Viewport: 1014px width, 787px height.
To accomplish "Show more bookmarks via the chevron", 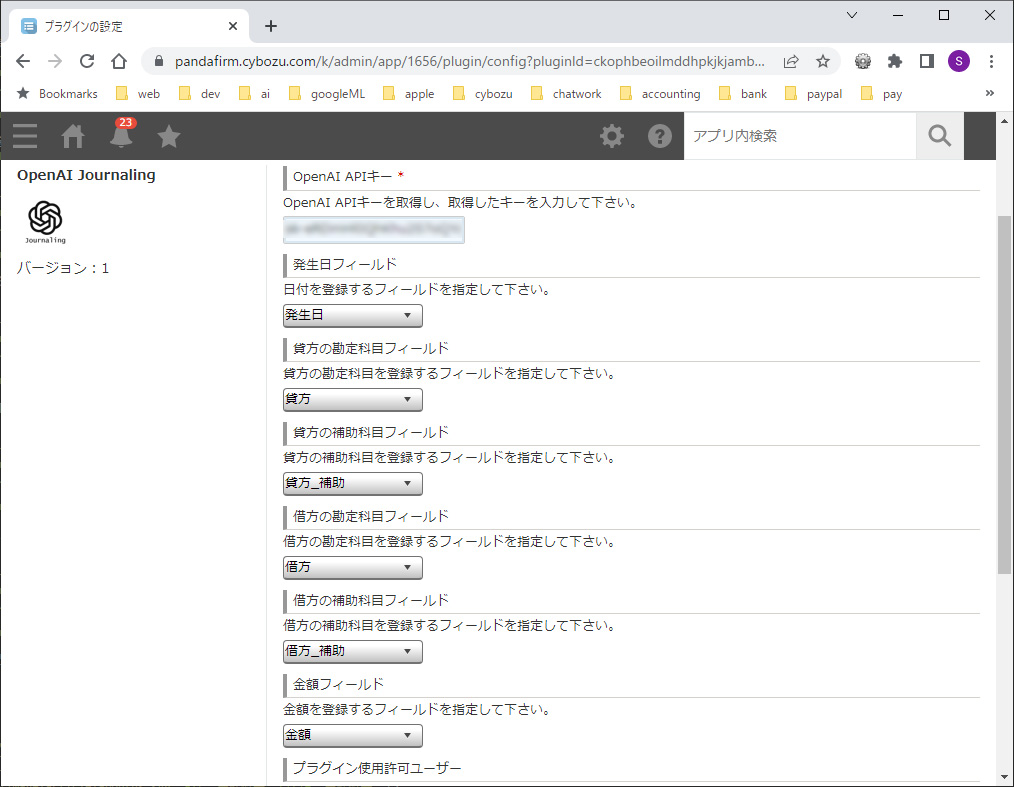I will click(989, 93).
